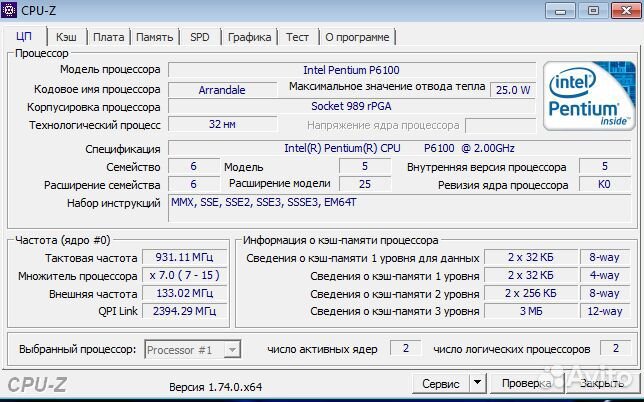Maximize the CPU-Z window
This screenshot has width=644, height=402.
tap(593, 11)
